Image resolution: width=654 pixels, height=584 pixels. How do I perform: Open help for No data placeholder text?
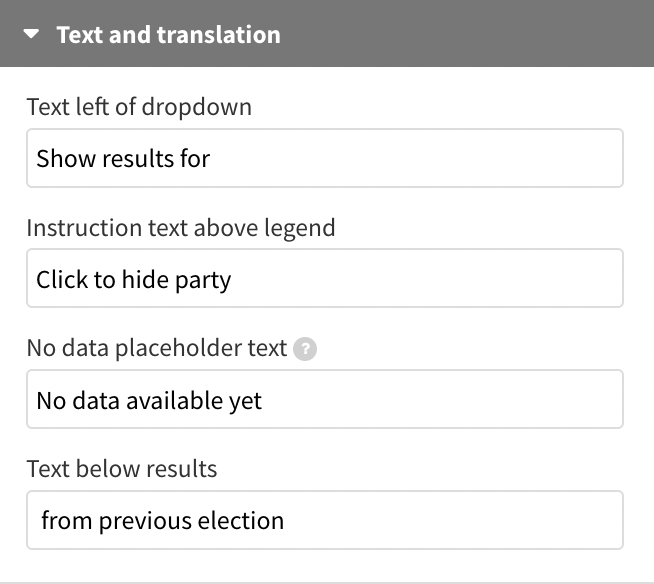[x=305, y=349]
